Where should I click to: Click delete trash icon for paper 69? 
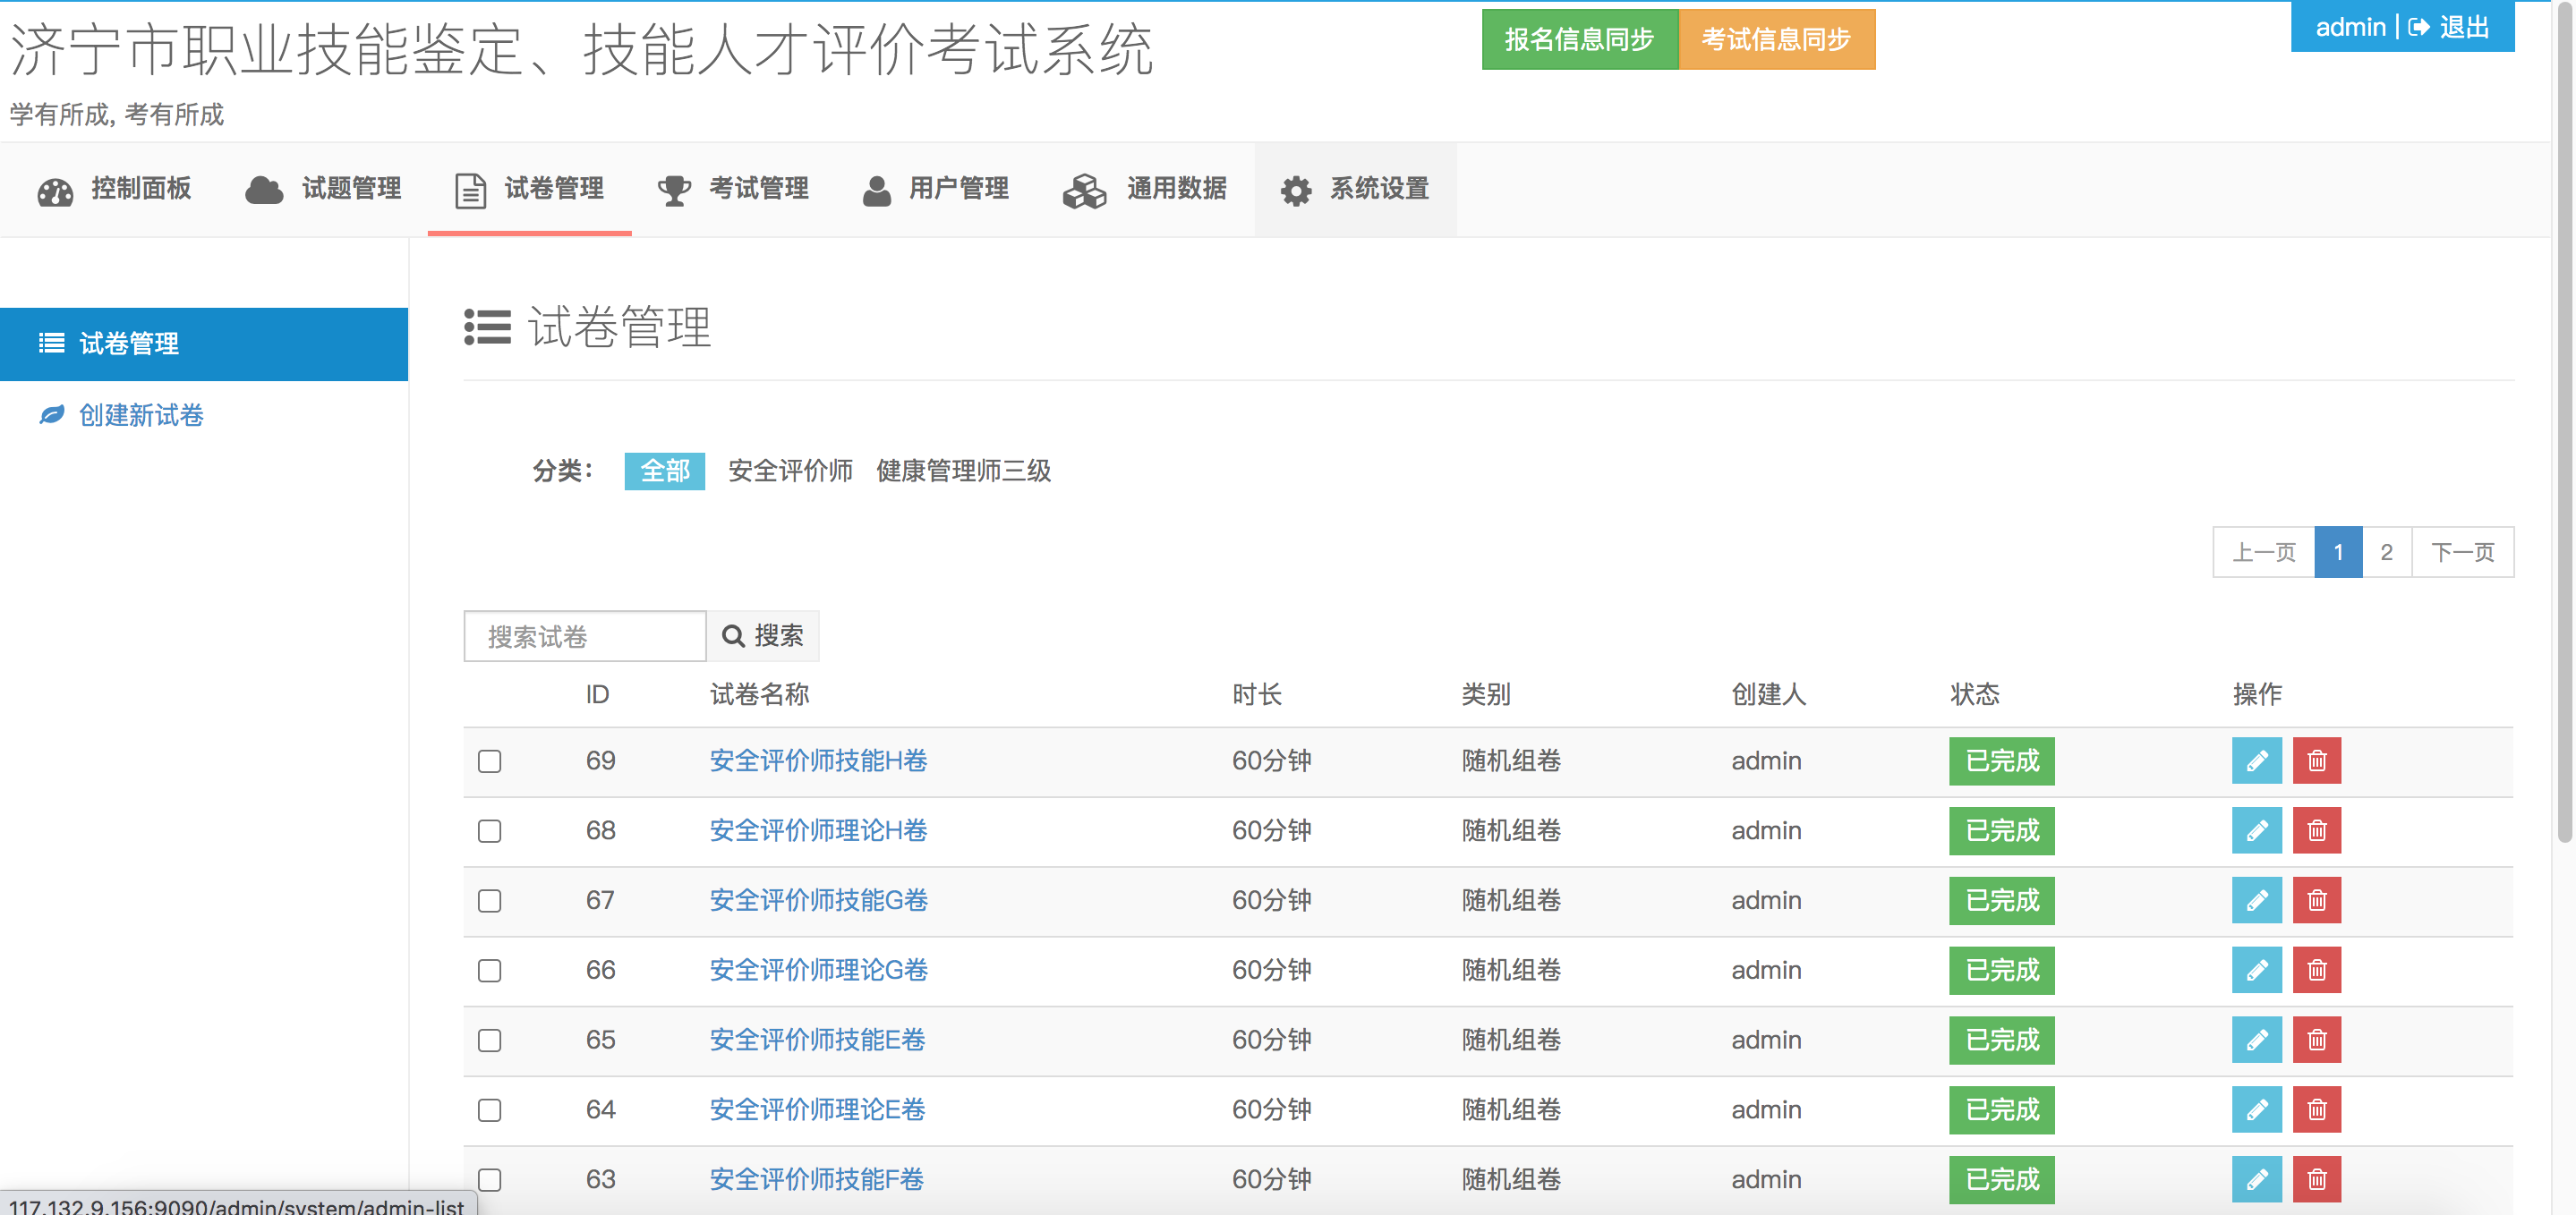tap(2316, 761)
